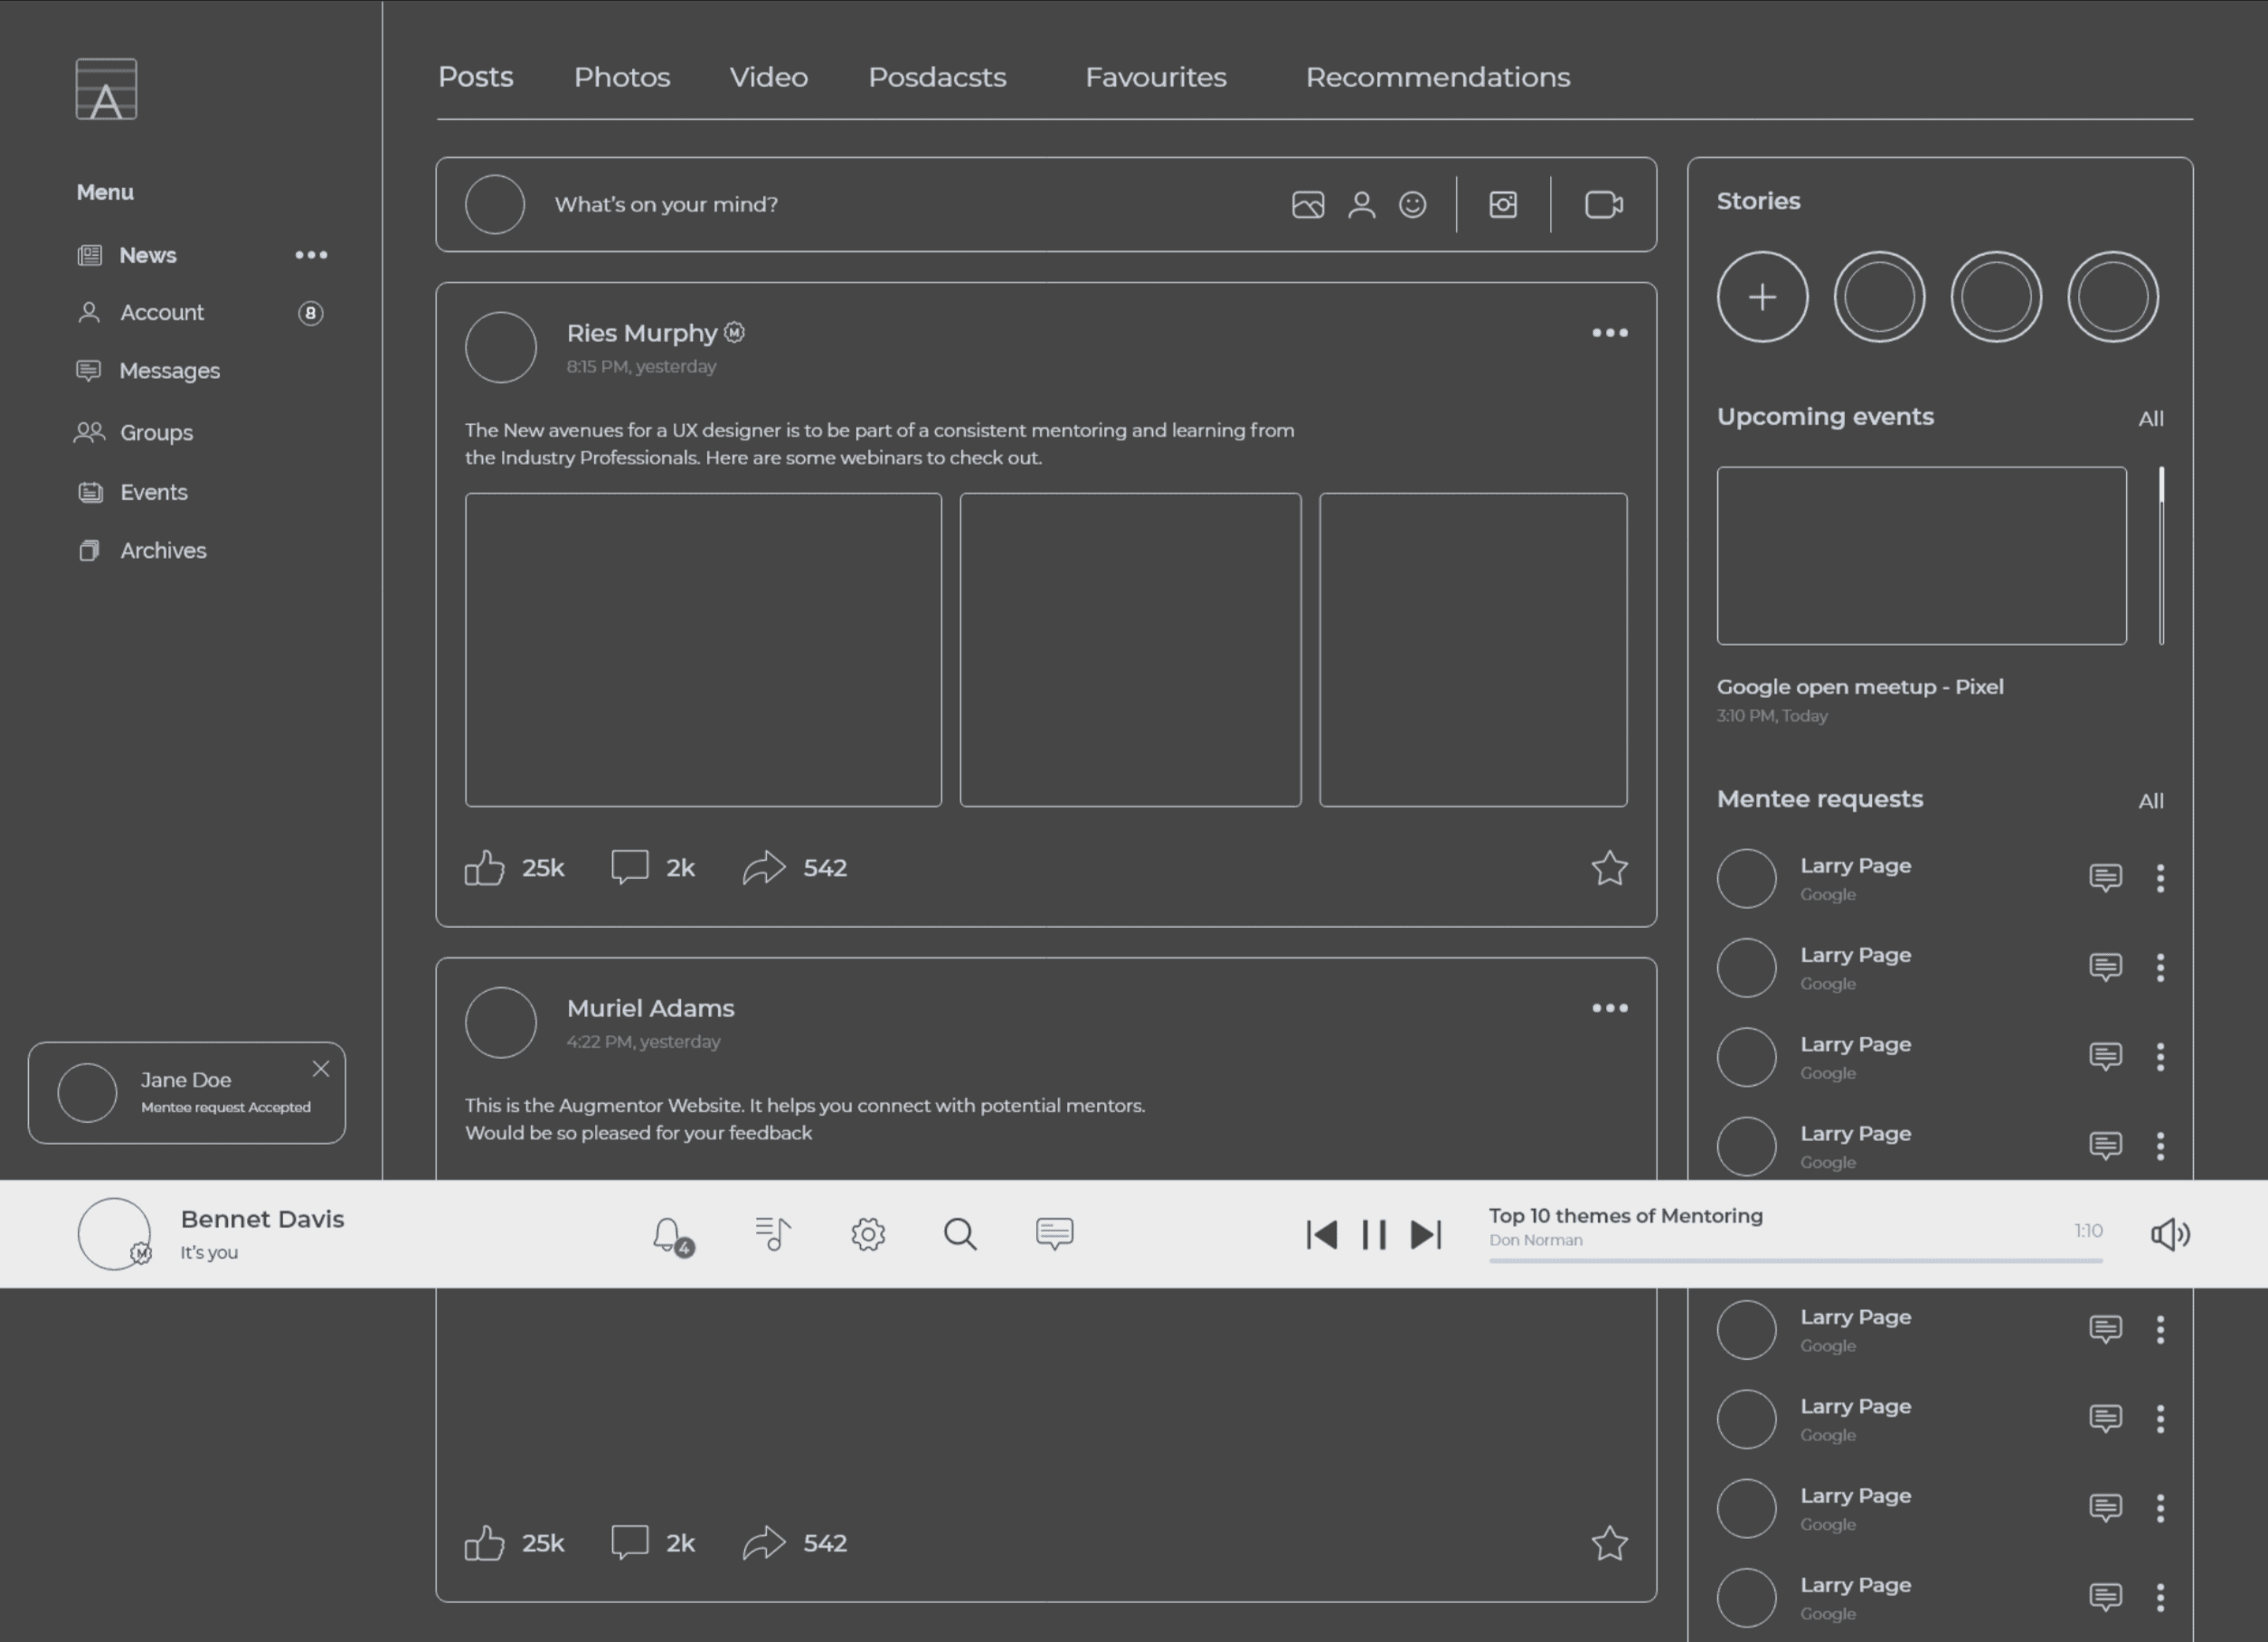
Task: Favourite Ries Murphy's post with star
Action: click(x=1609, y=868)
